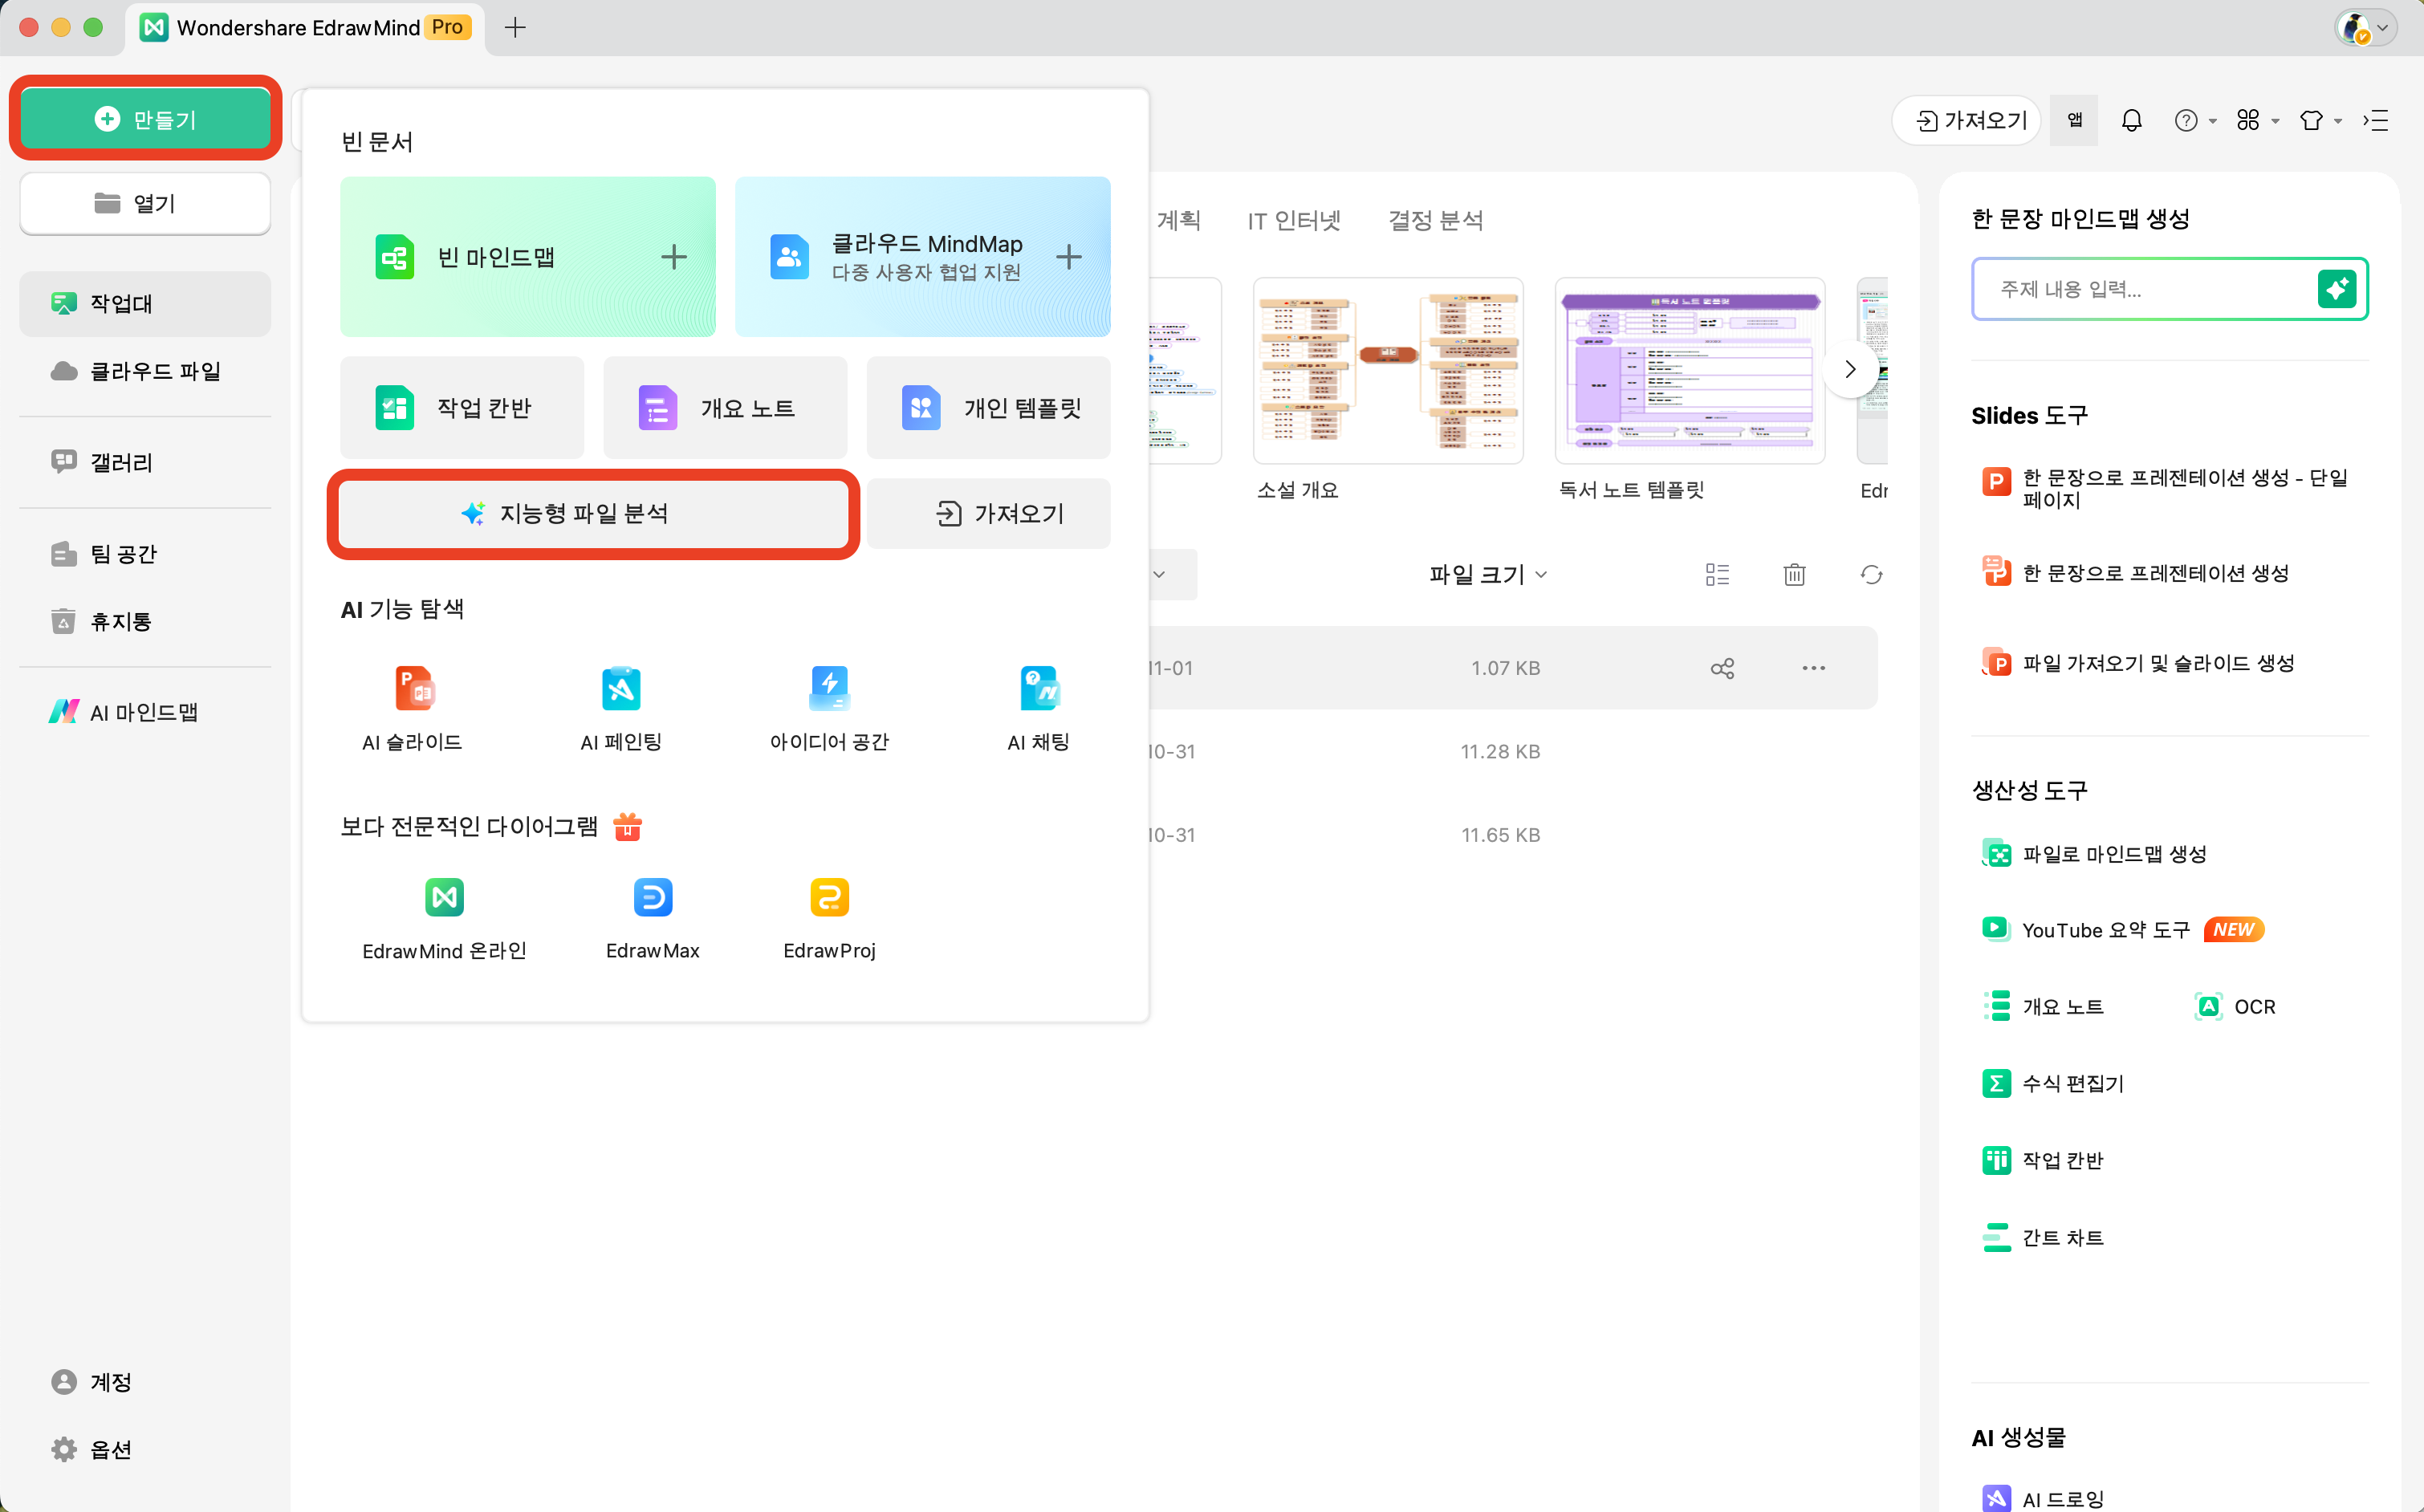
Task: Open the AI 슬라이드 feature icon
Action: point(413,688)
